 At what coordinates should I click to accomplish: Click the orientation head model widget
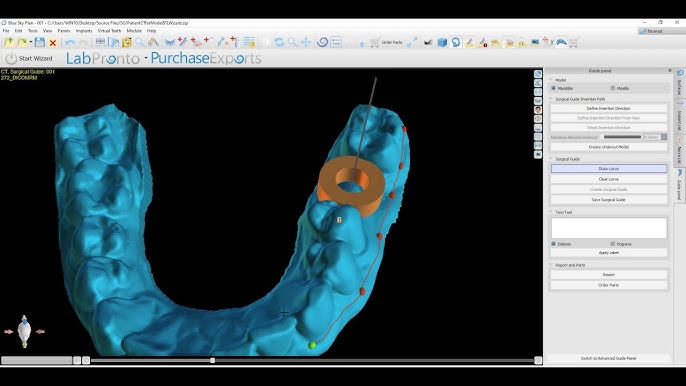tap(24, 331)
